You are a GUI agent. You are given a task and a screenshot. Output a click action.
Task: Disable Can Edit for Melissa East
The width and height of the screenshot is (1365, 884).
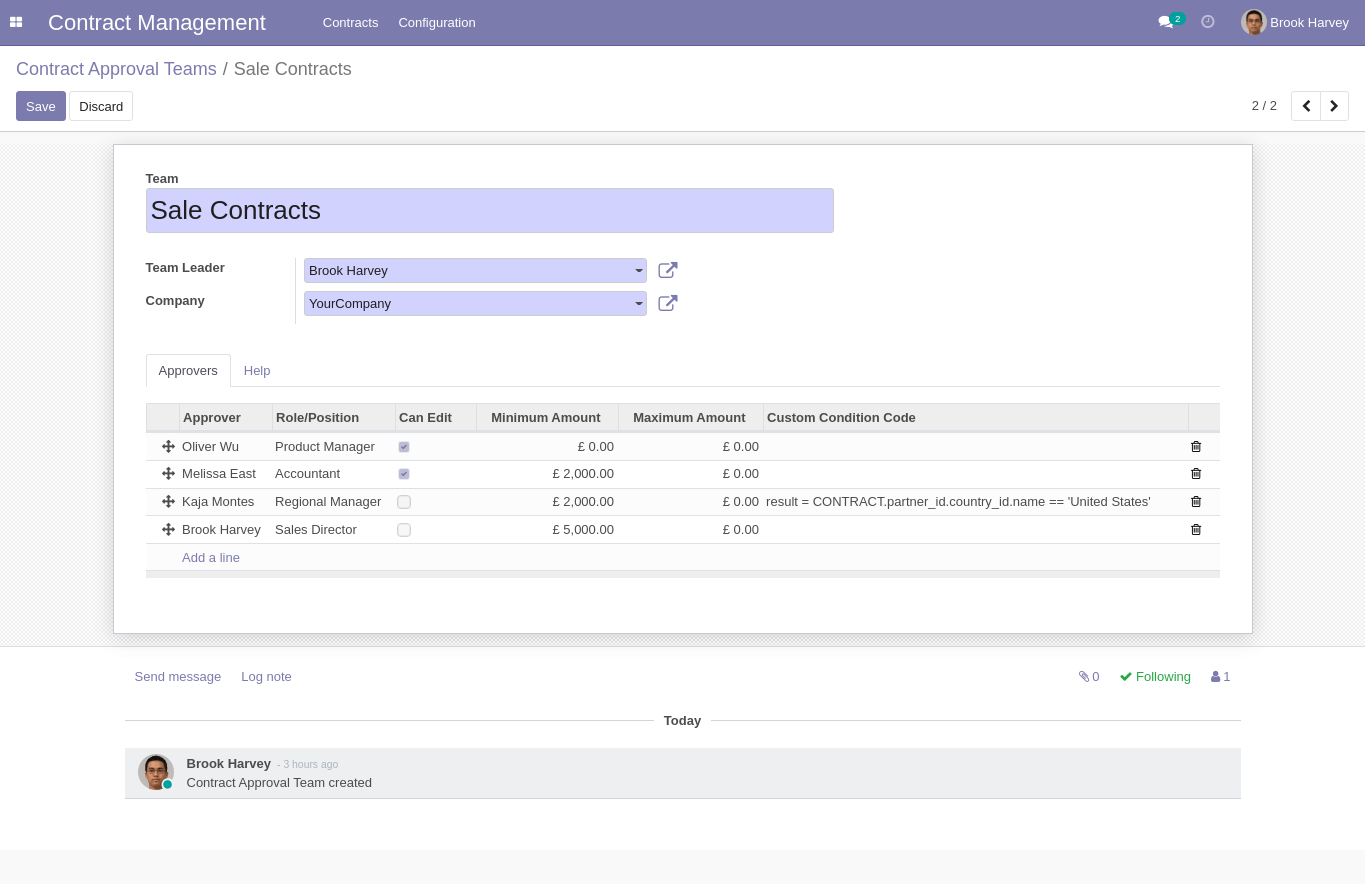pyautogui.click(x=403, y=473)
